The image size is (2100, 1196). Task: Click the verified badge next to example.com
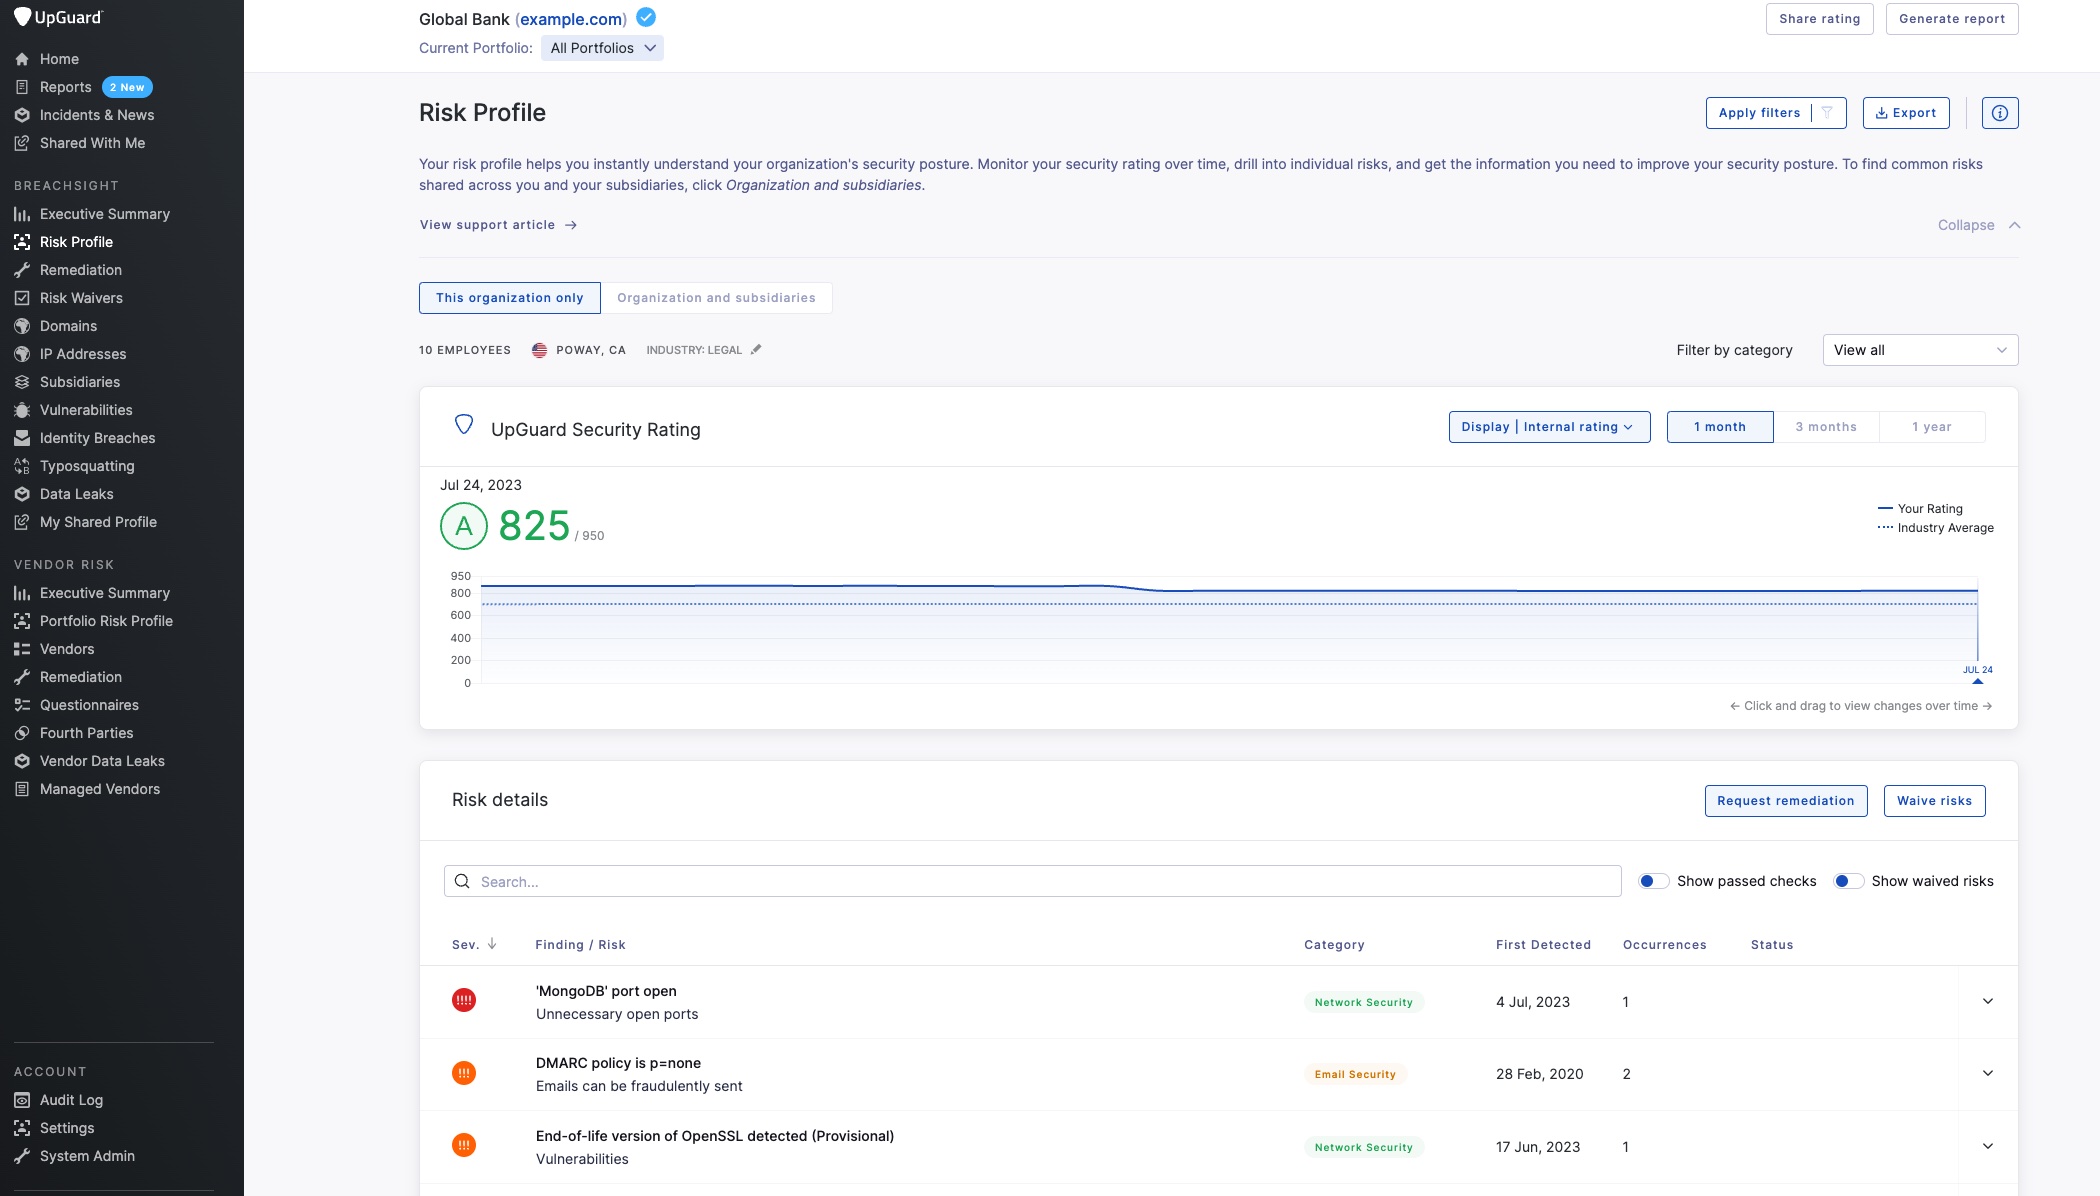point(646,17)
